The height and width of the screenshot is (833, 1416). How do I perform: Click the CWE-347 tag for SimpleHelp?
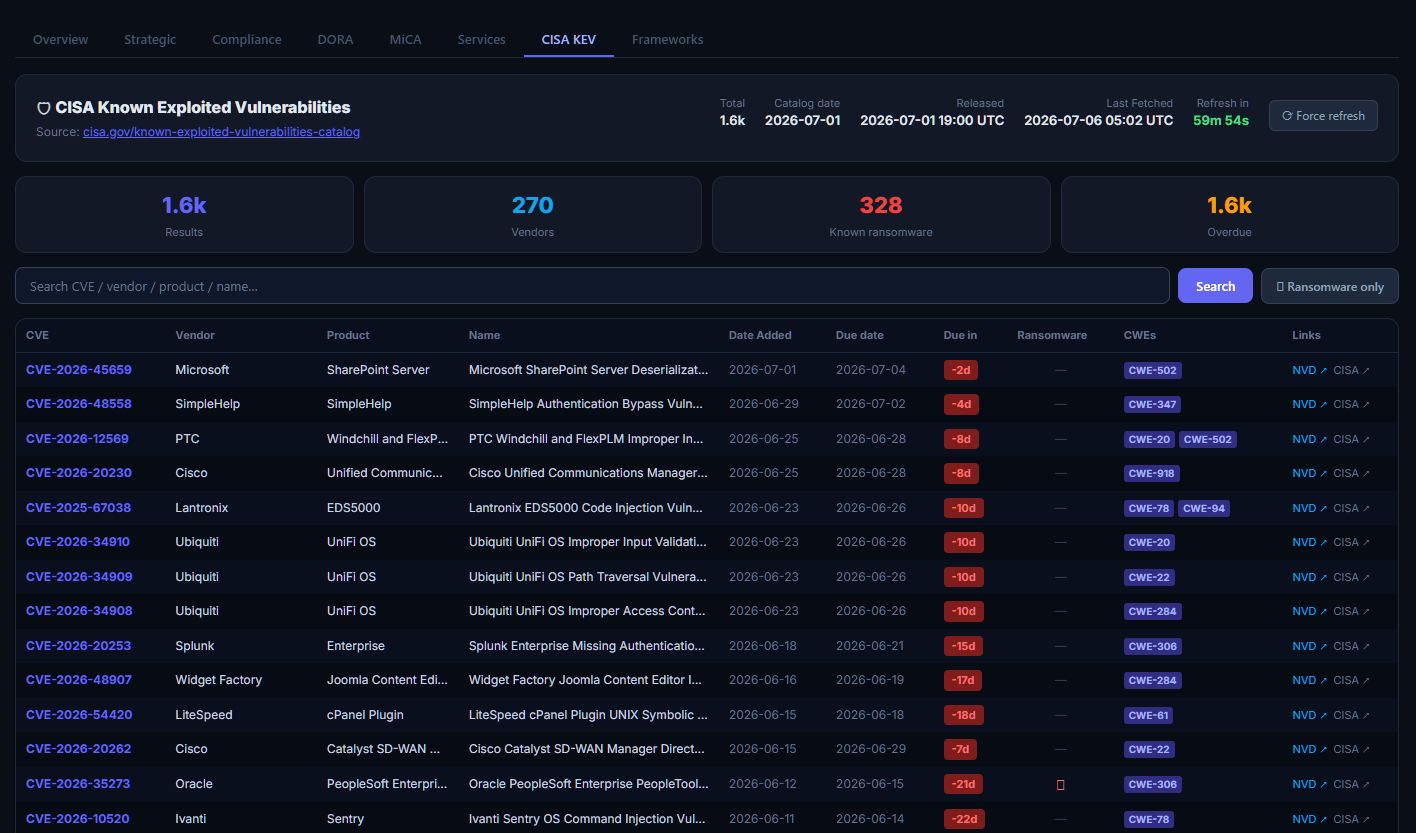1153,405
